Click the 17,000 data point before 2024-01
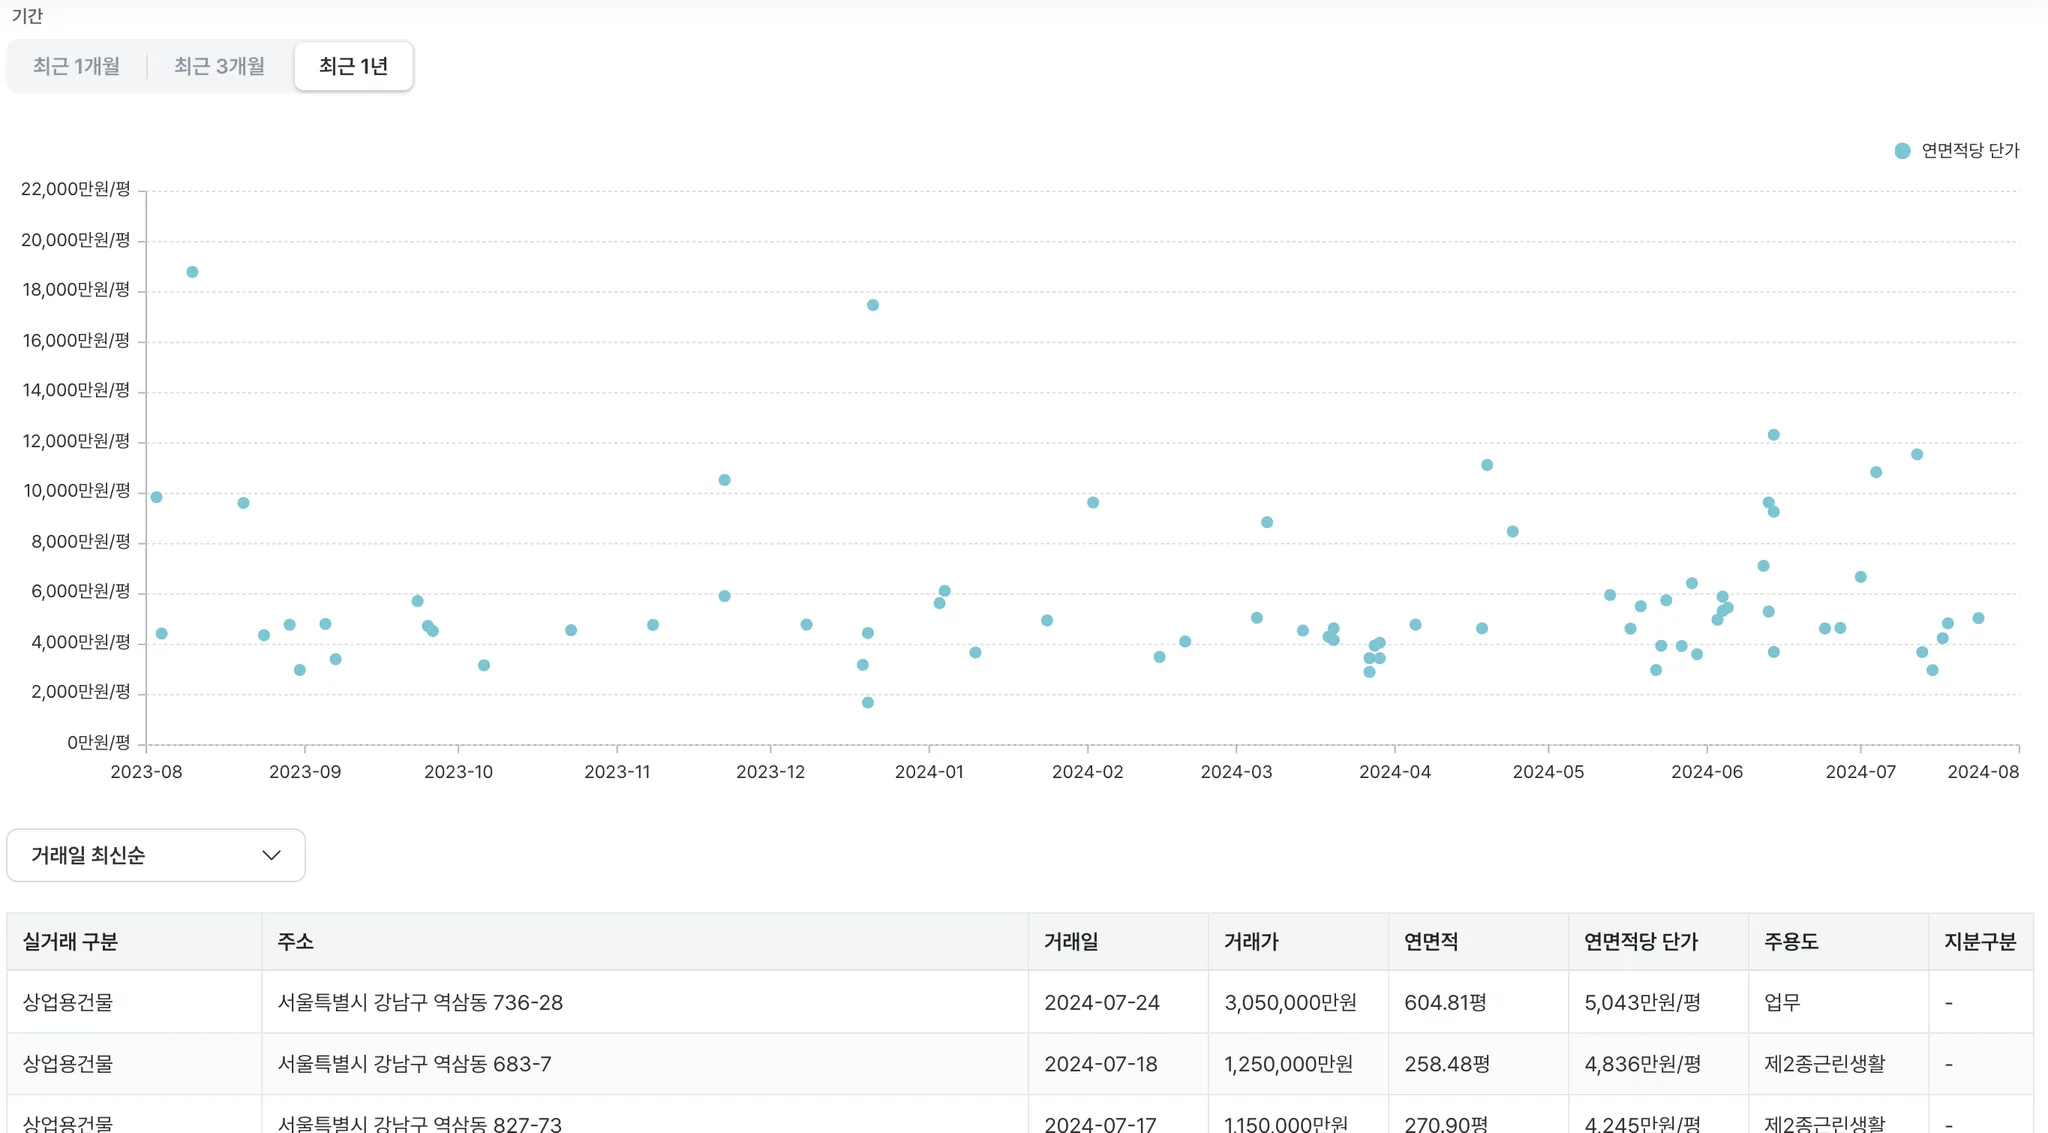Image resolution: width=2048 pixels, height=1133 pixels. [873, 305]
